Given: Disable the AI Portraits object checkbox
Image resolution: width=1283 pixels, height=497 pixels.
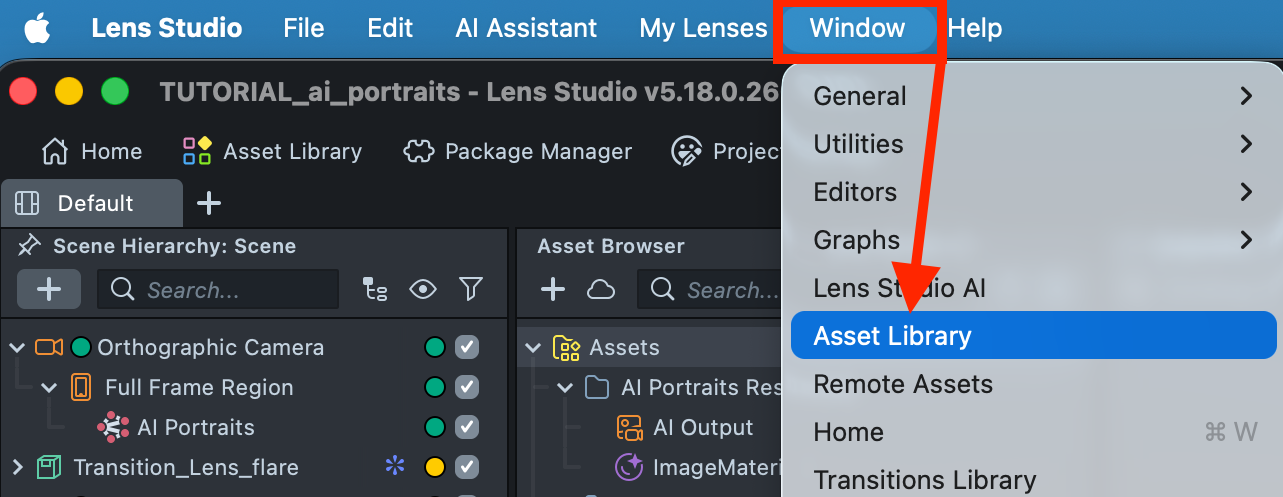Looking at the screenshot, I should click(467, 428).
